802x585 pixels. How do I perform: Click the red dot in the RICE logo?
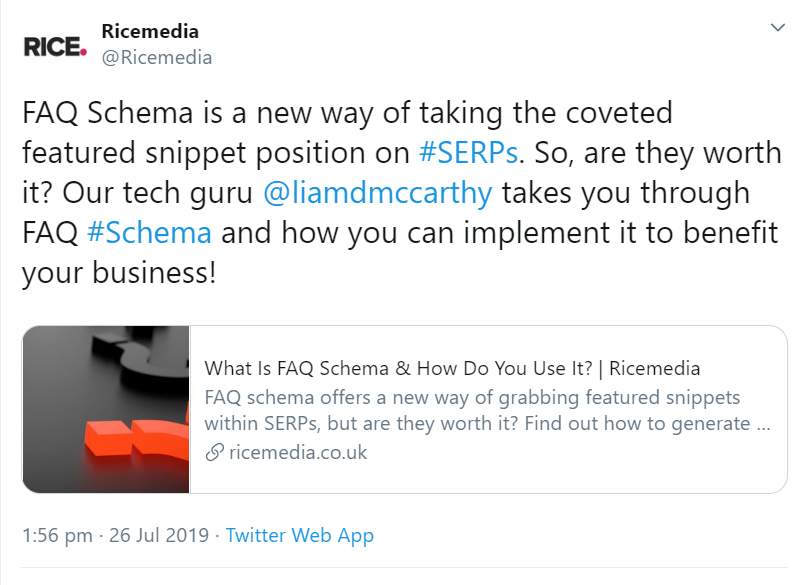click(x=83, y=51)
